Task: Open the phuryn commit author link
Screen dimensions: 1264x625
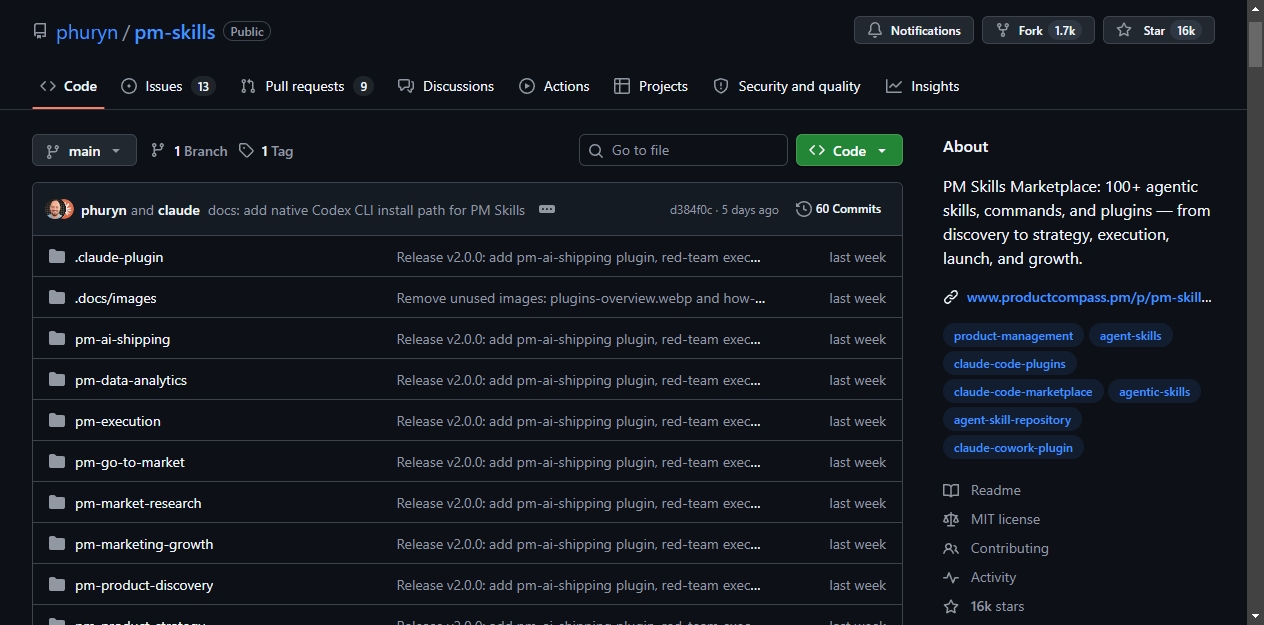Action: click(104, 210)
